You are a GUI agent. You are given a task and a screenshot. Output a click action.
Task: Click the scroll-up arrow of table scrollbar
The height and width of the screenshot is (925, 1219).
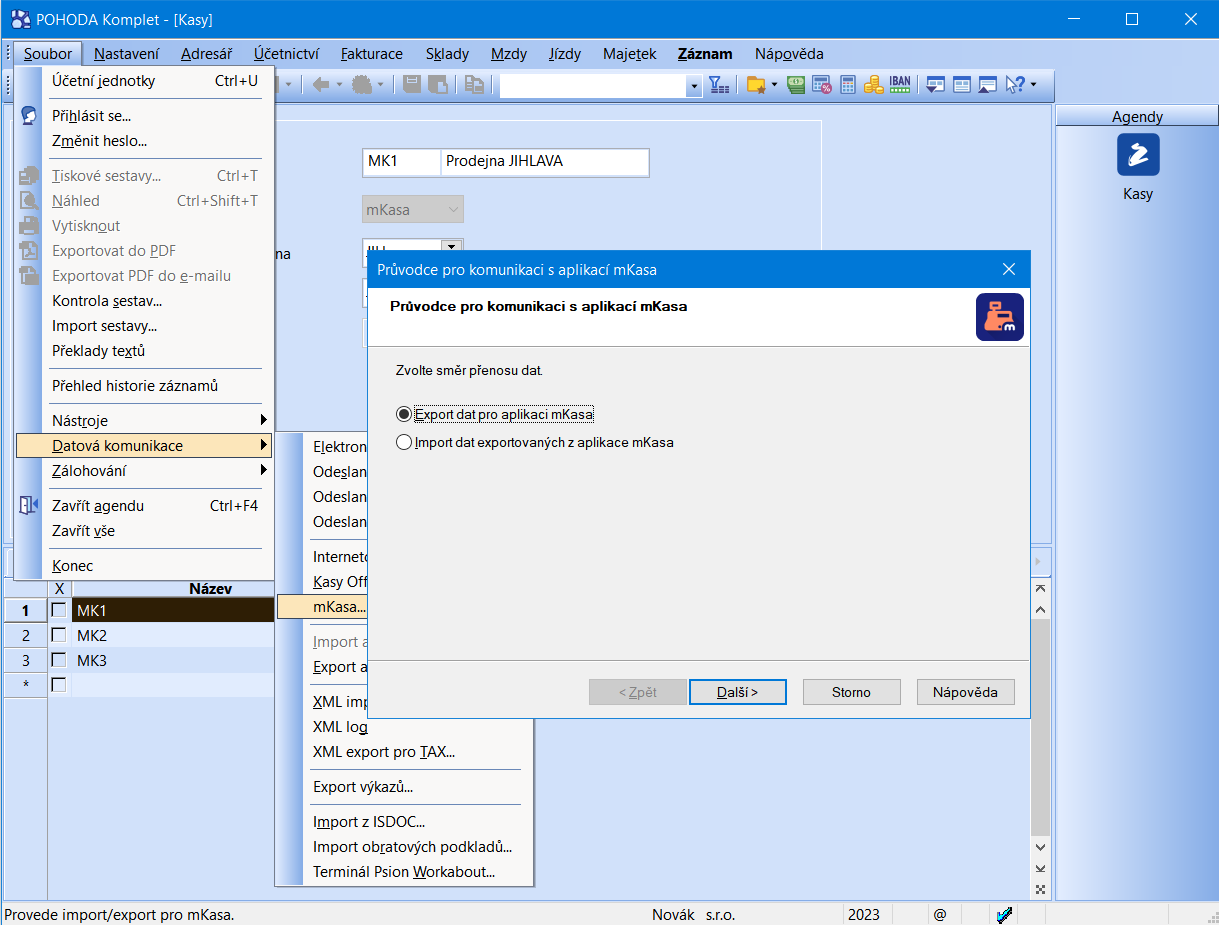(x=1041, y=609)
